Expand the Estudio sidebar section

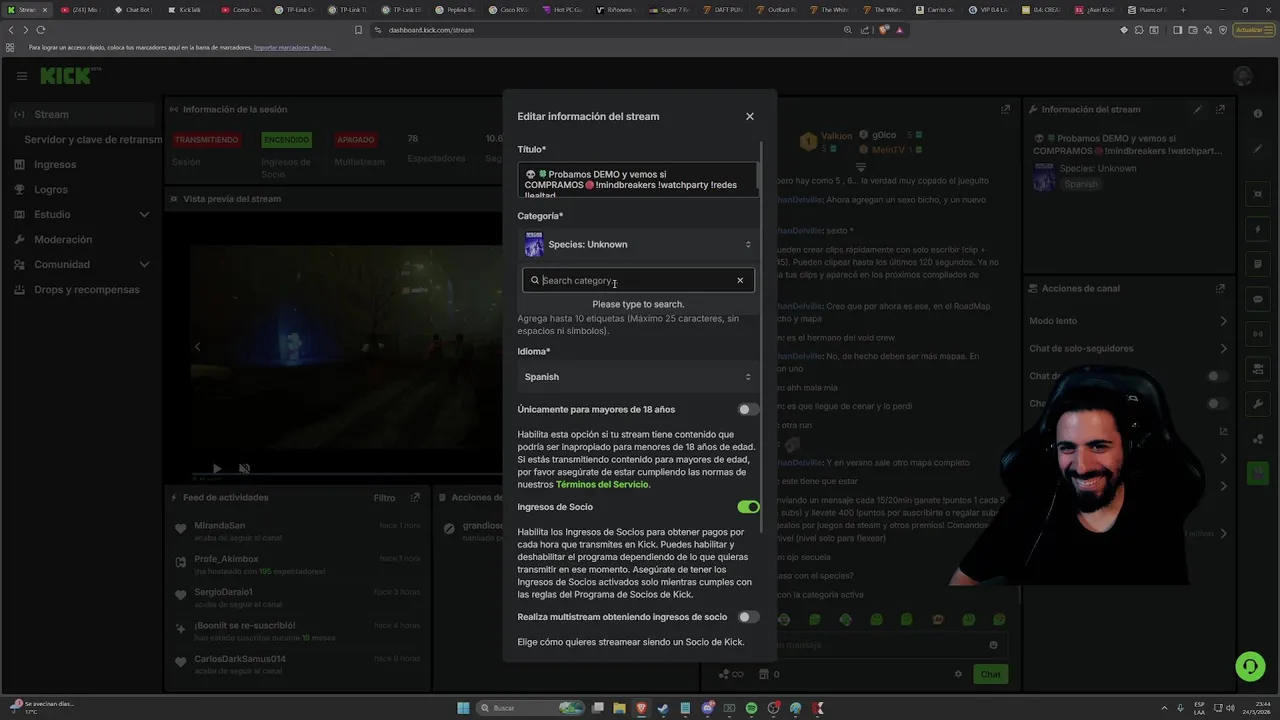(80, 214)
